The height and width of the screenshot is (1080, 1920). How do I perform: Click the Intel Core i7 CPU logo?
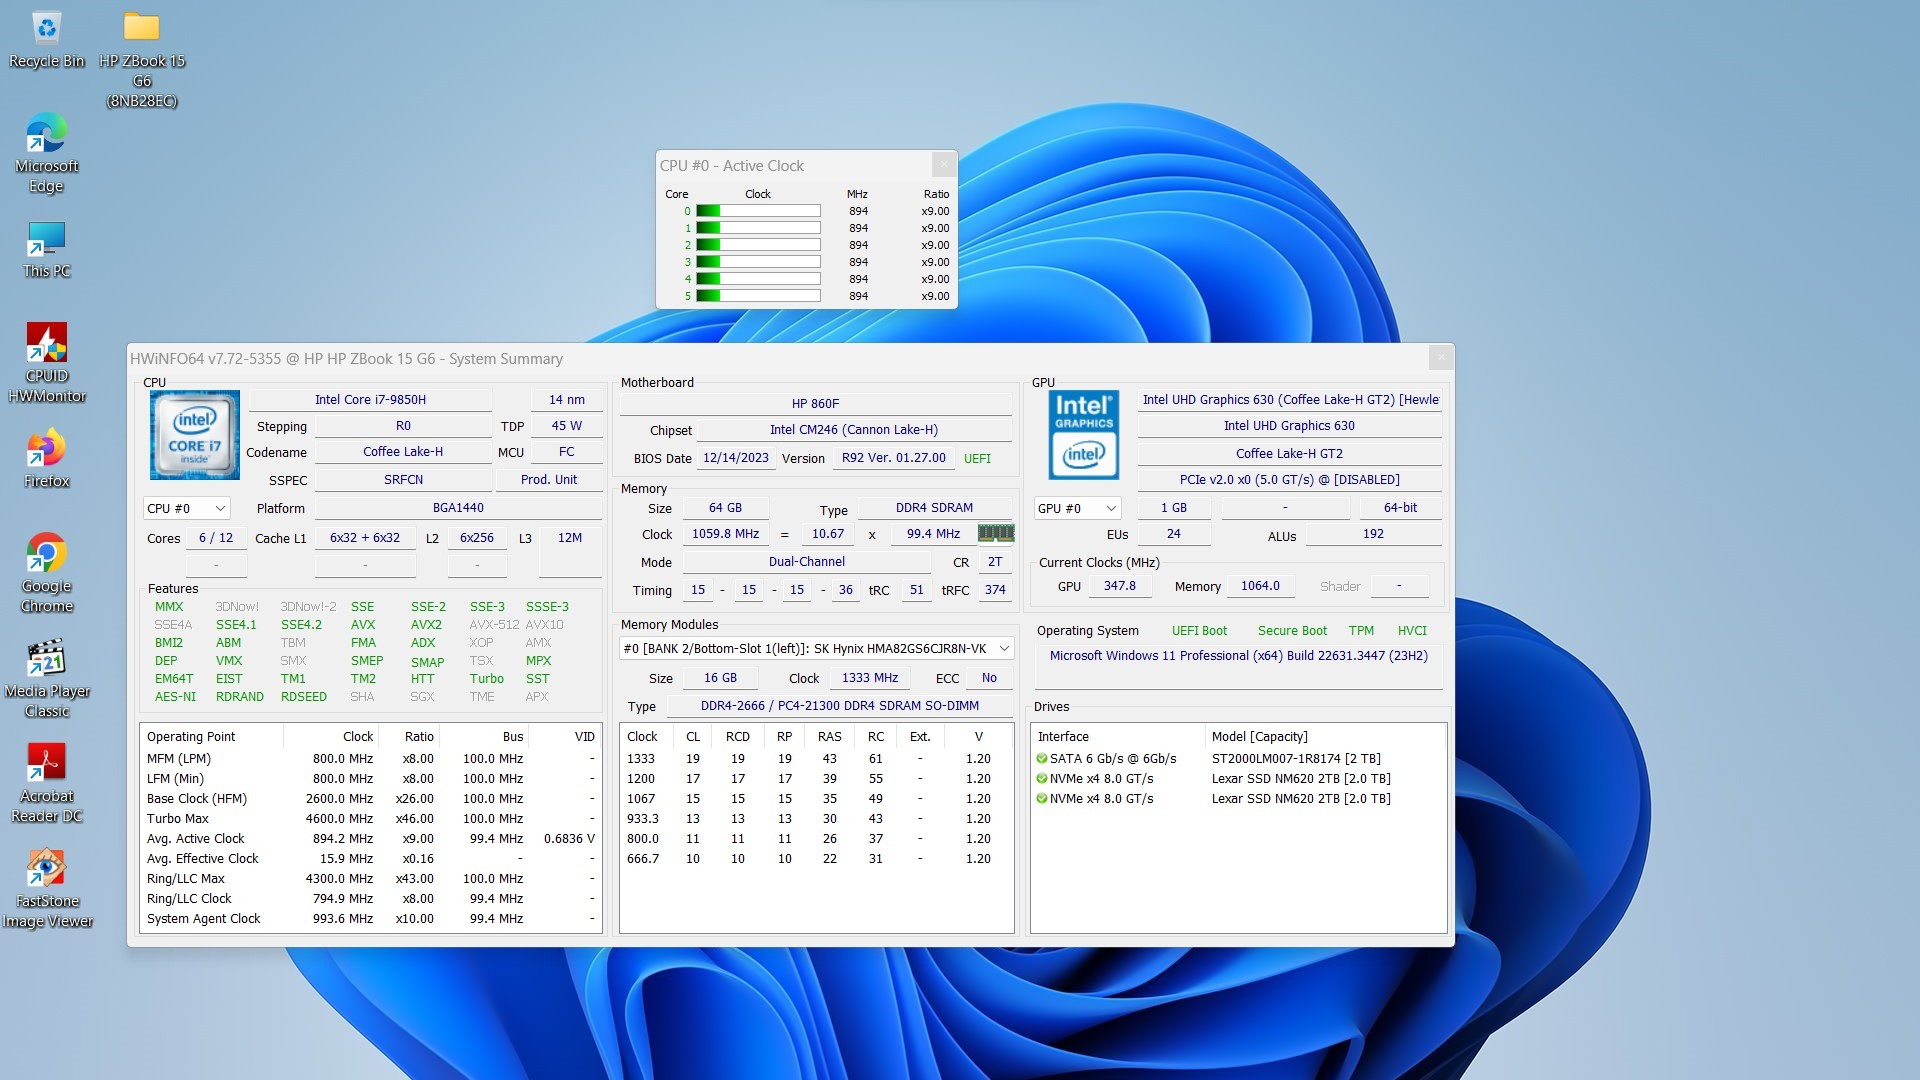(x=195, y=435)
